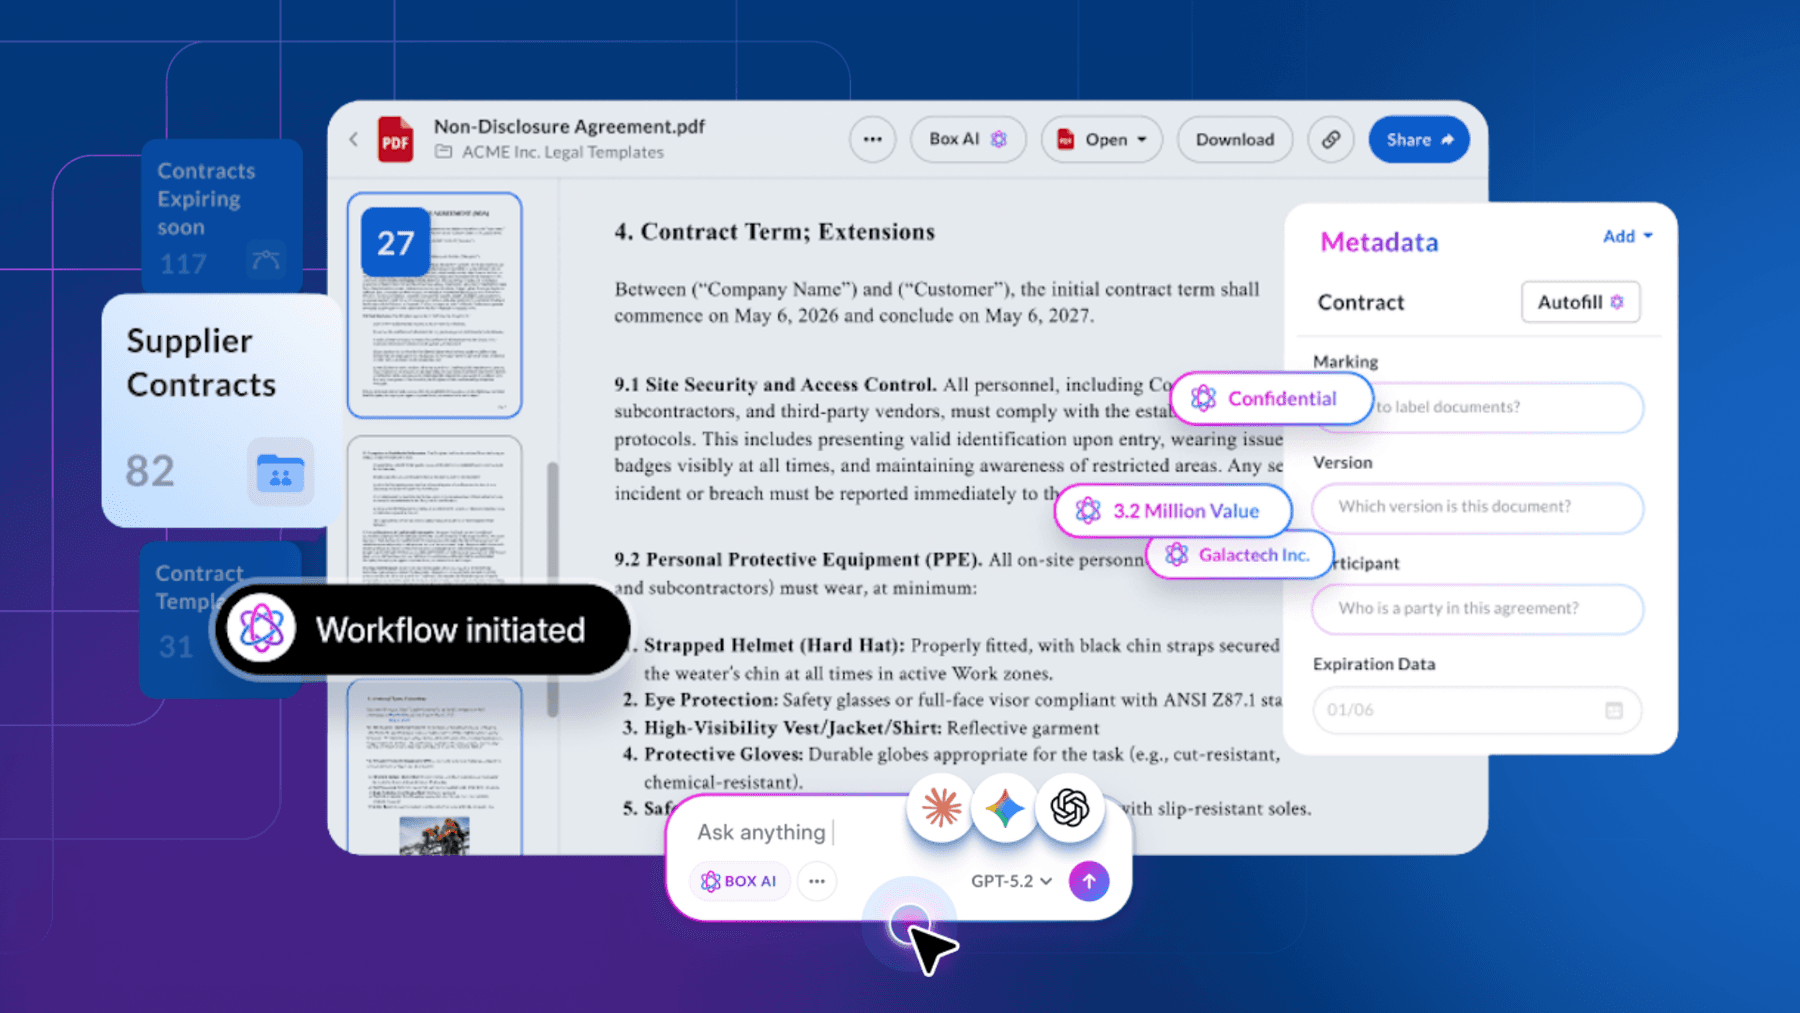Choose the Gemini sparkle model icon

point(1005,807)
